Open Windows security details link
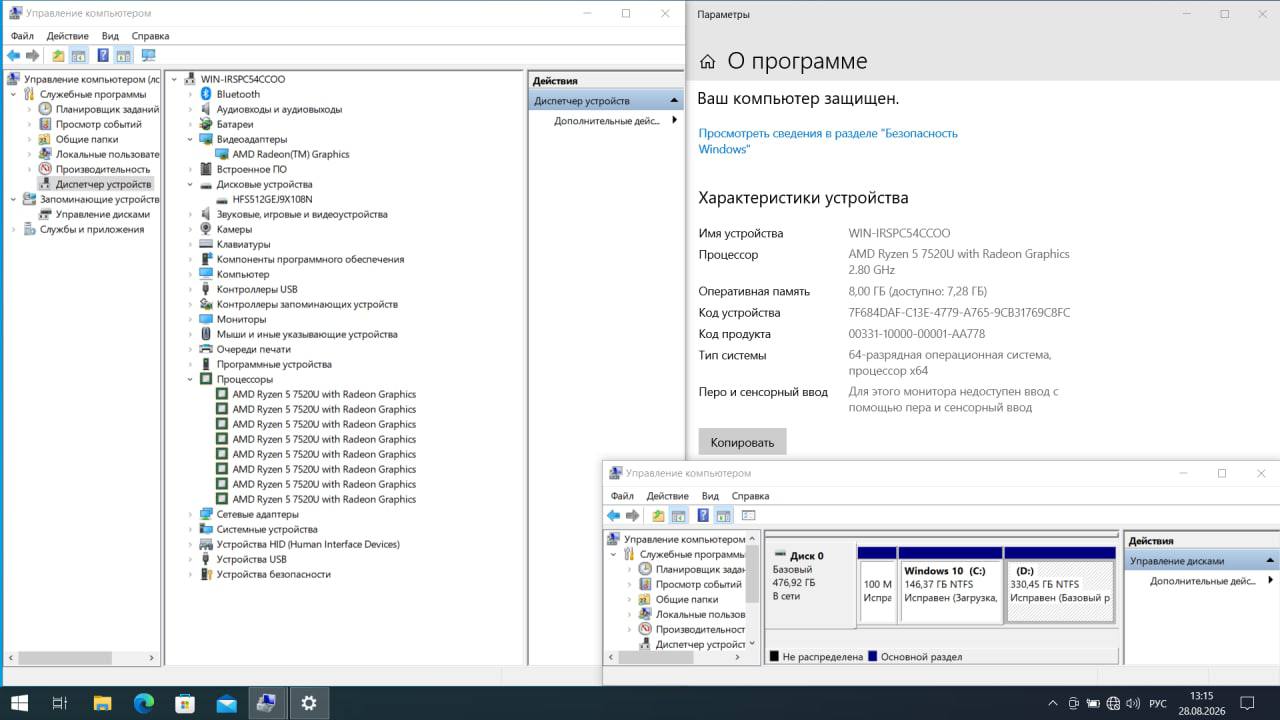Viewport: 1280px width, 720px height. [x=828, y=141]
